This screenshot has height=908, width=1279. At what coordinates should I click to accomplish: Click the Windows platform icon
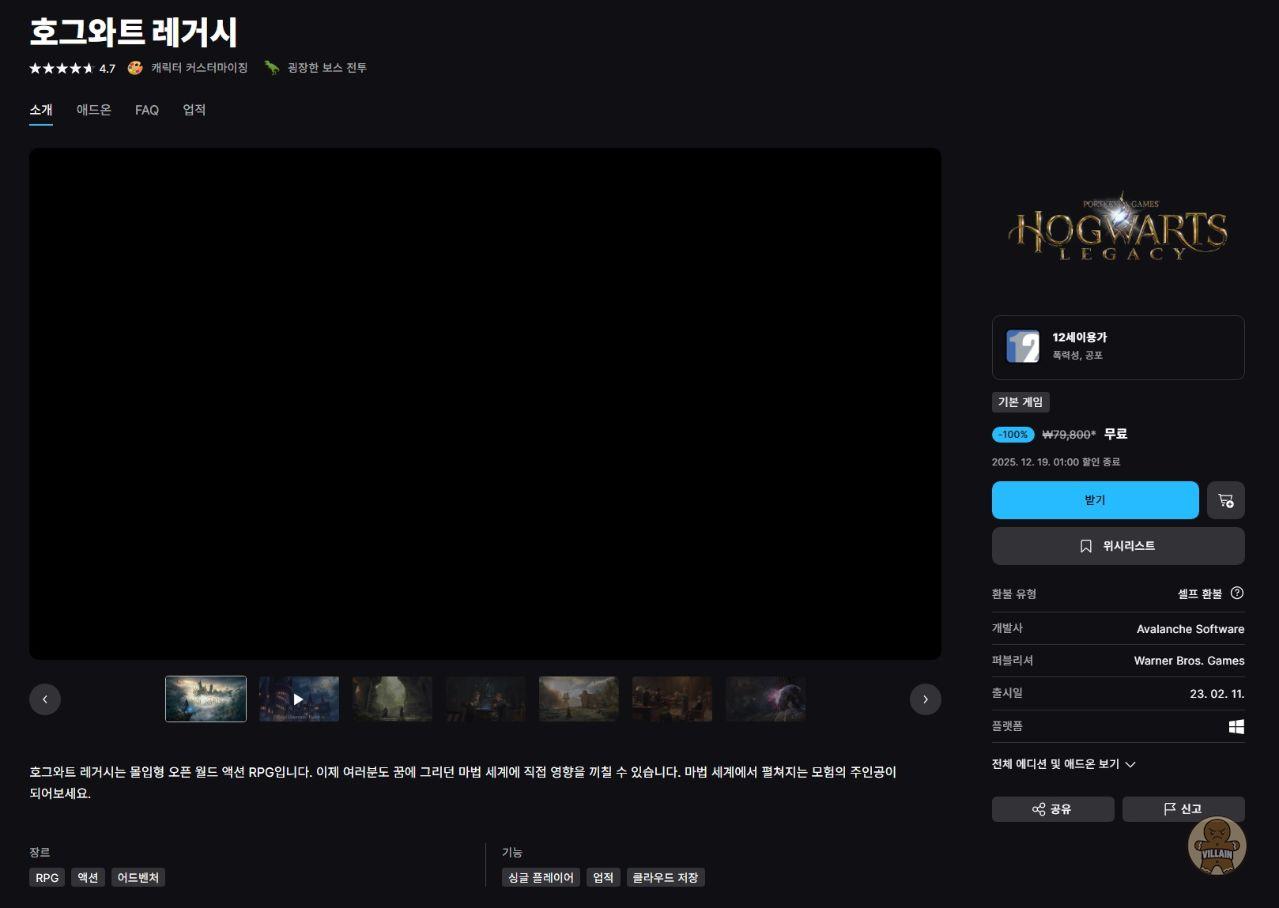click(1236, 727)
